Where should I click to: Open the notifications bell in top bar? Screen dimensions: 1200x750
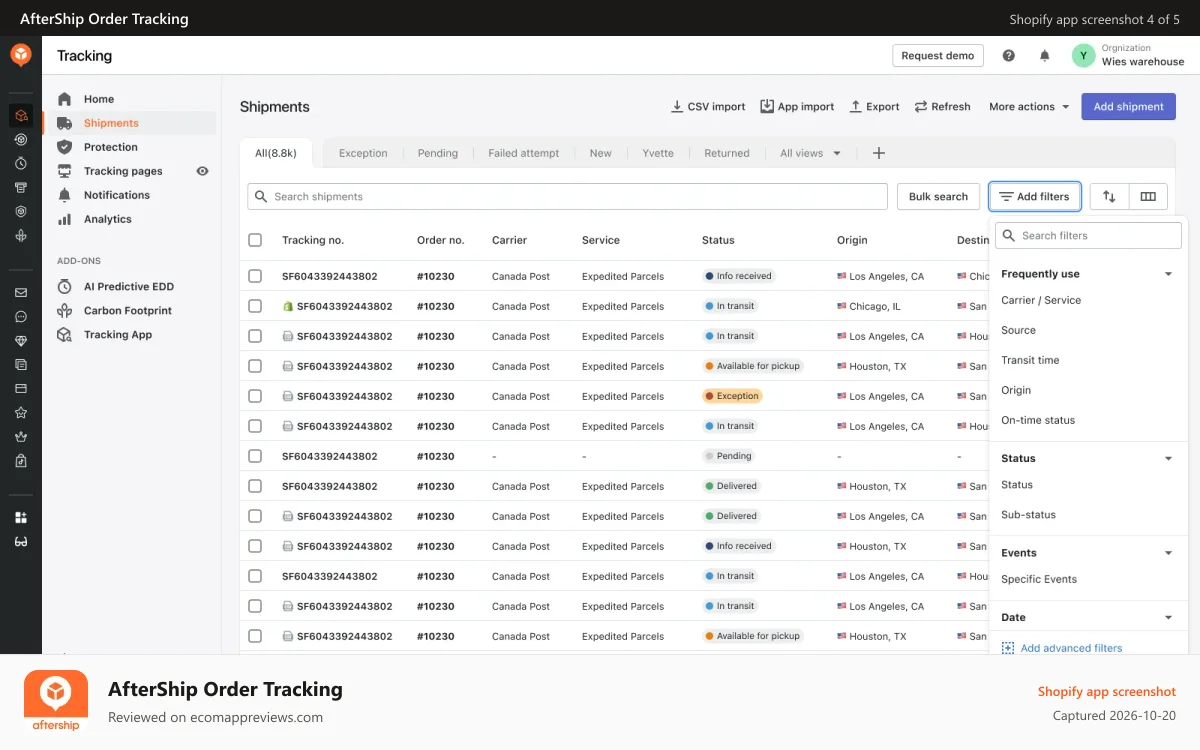coord(1045,56)
